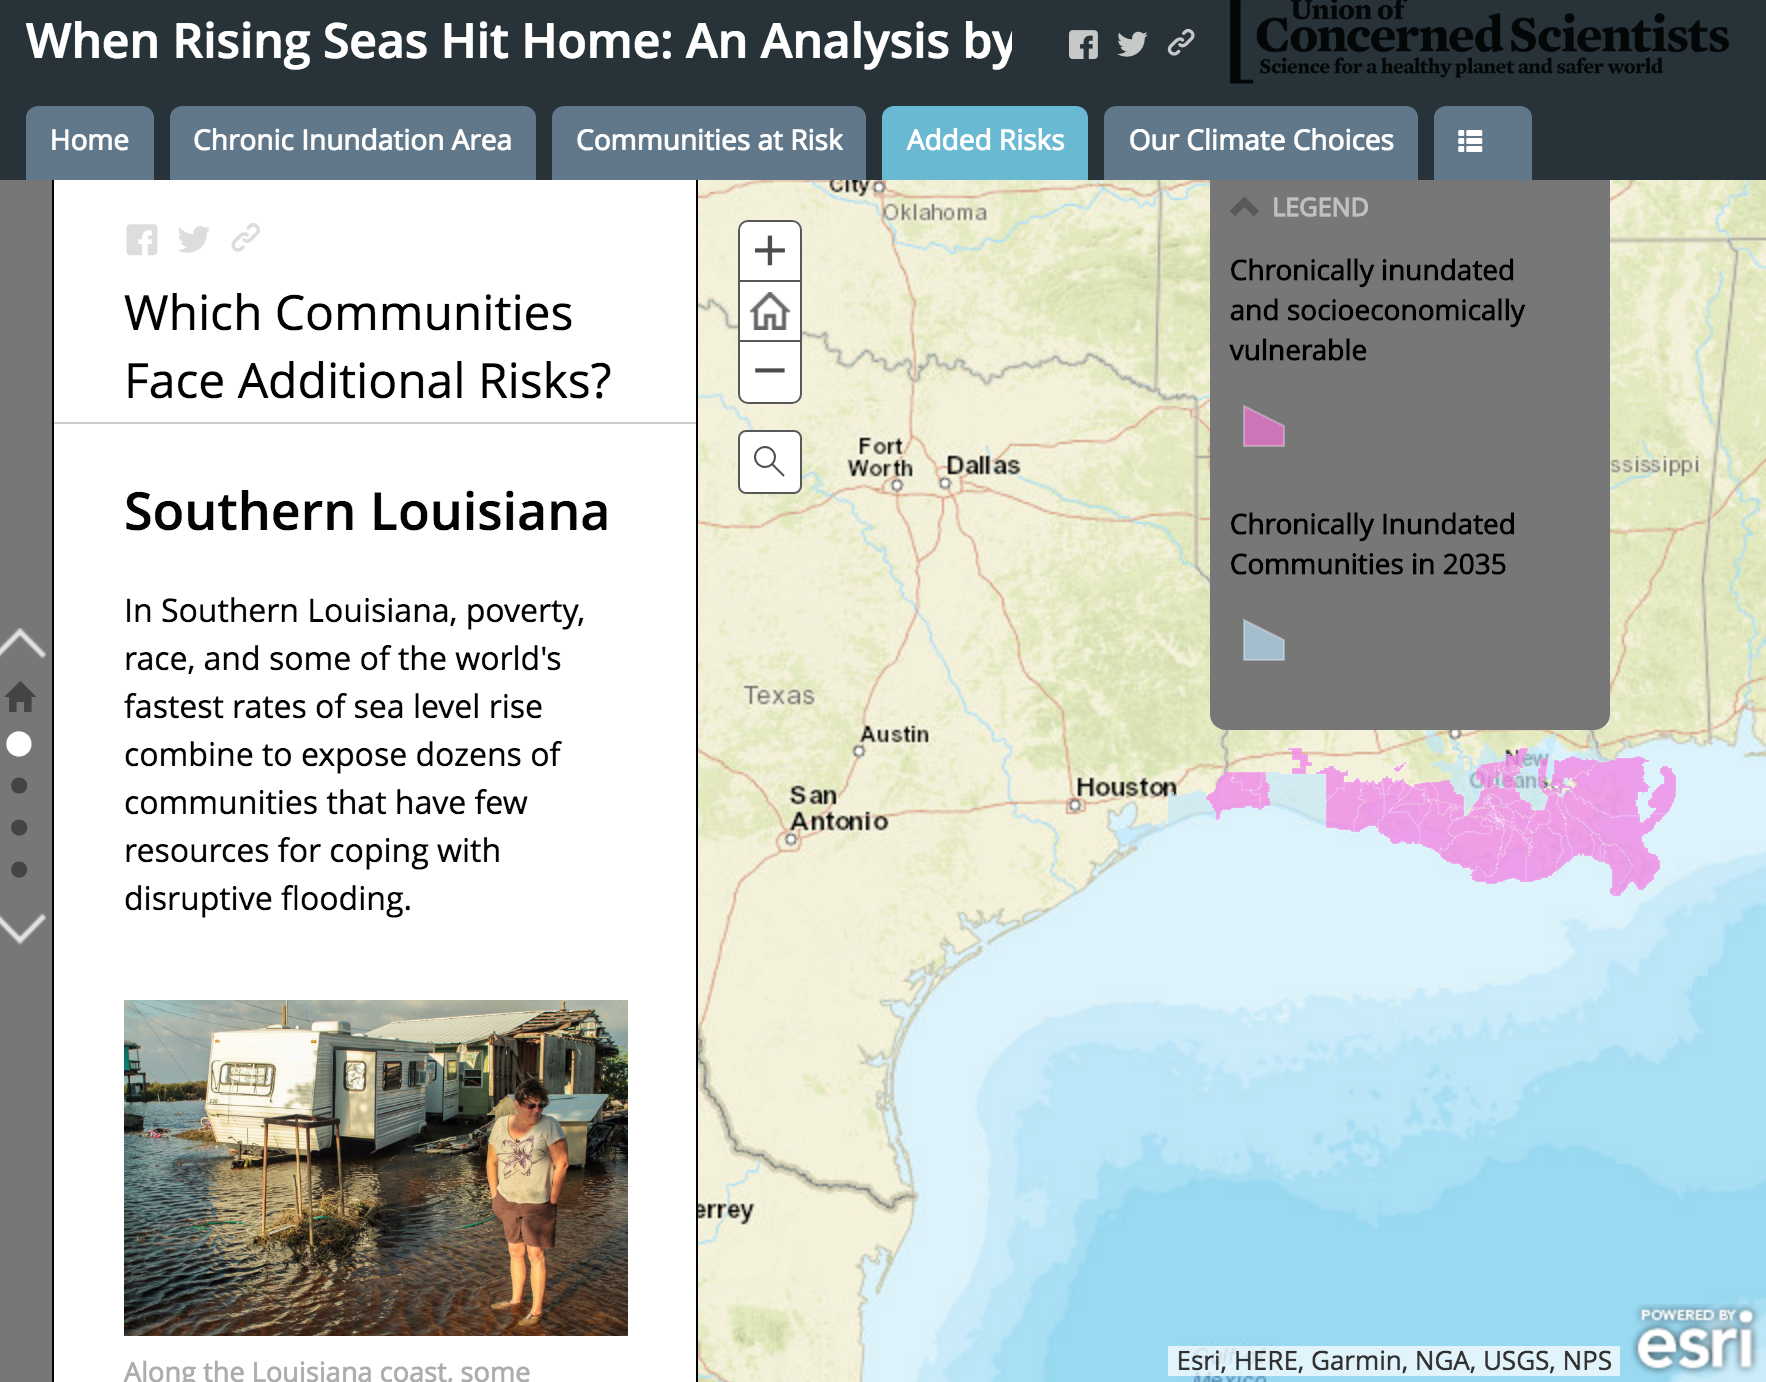The width and height of the screenshot is (1766, 1382).
Task: Click the Southern Louisiana heading
Action: (x=366, y=512)
